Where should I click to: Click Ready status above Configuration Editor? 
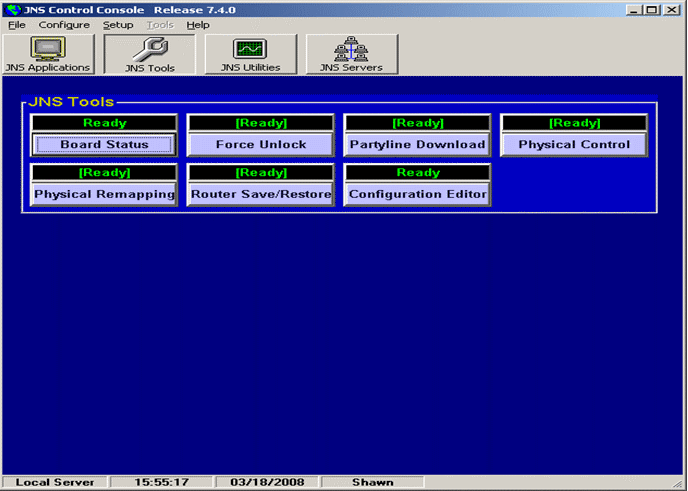418,172
